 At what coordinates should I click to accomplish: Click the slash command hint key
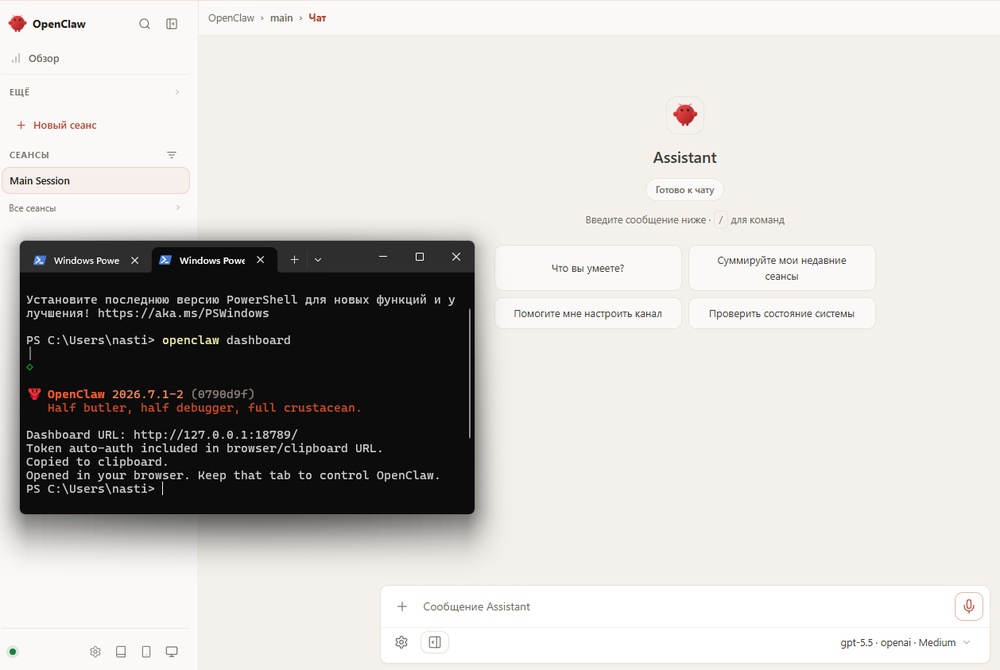click(721, 220)
